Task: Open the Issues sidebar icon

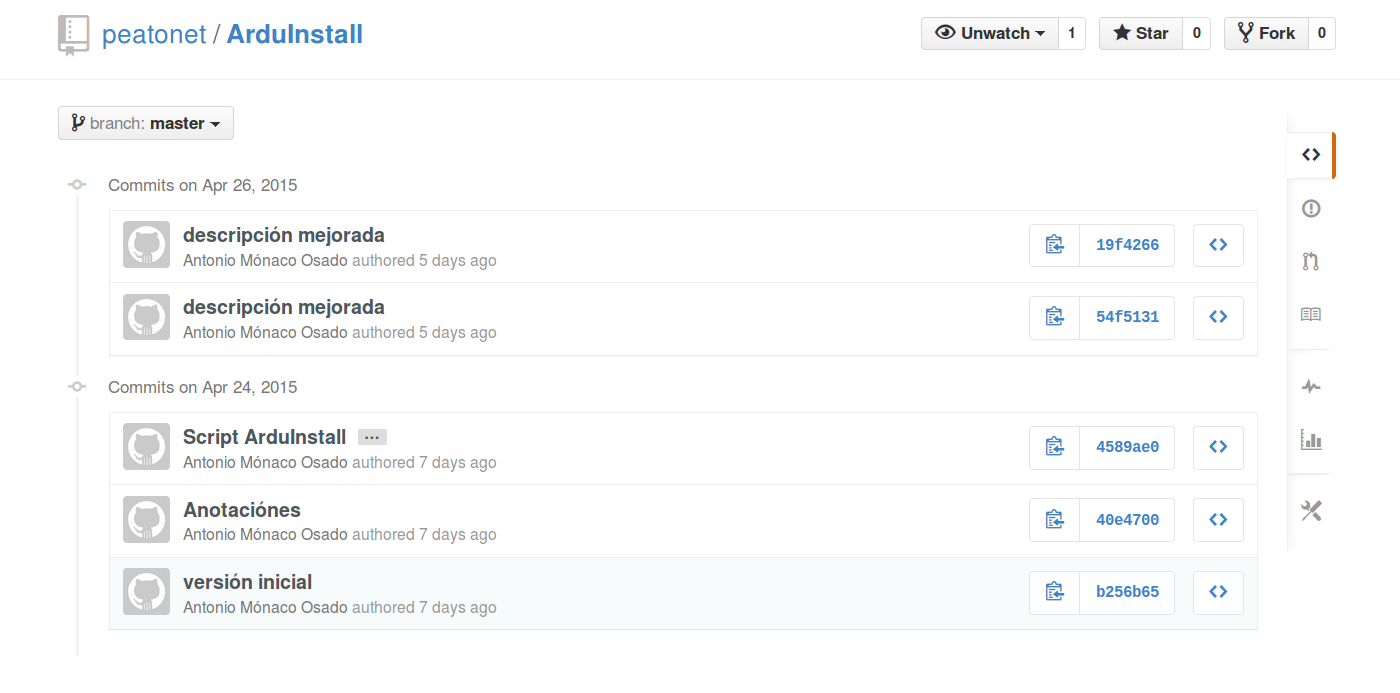Action: [1311, 208]
